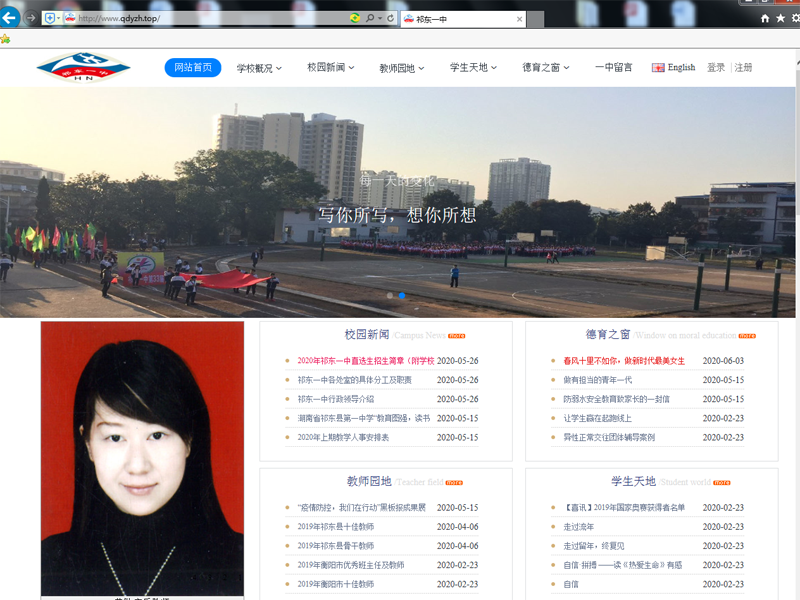Click the teacher portrait photo

click(142, 458)
